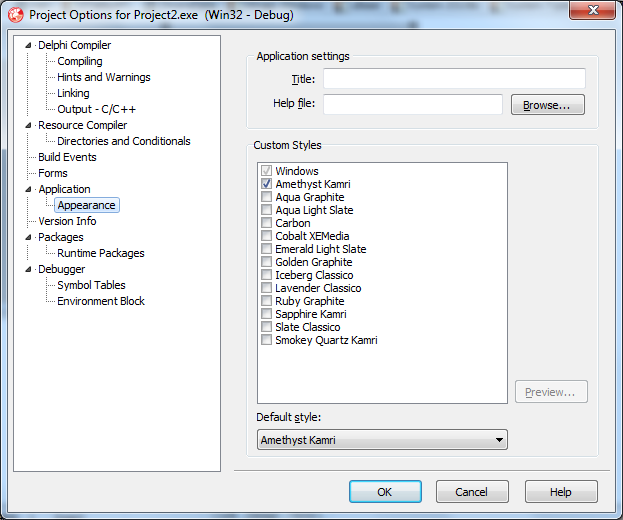
Task: Select the Debugger tree item
Action: pyautogui.click(x=62, y=269)
